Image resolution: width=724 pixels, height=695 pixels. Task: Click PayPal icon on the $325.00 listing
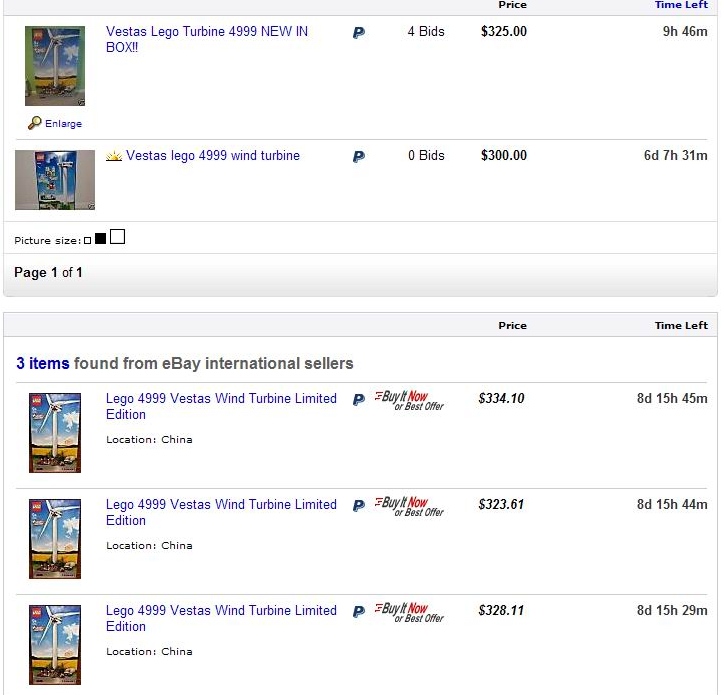[359, 33]
